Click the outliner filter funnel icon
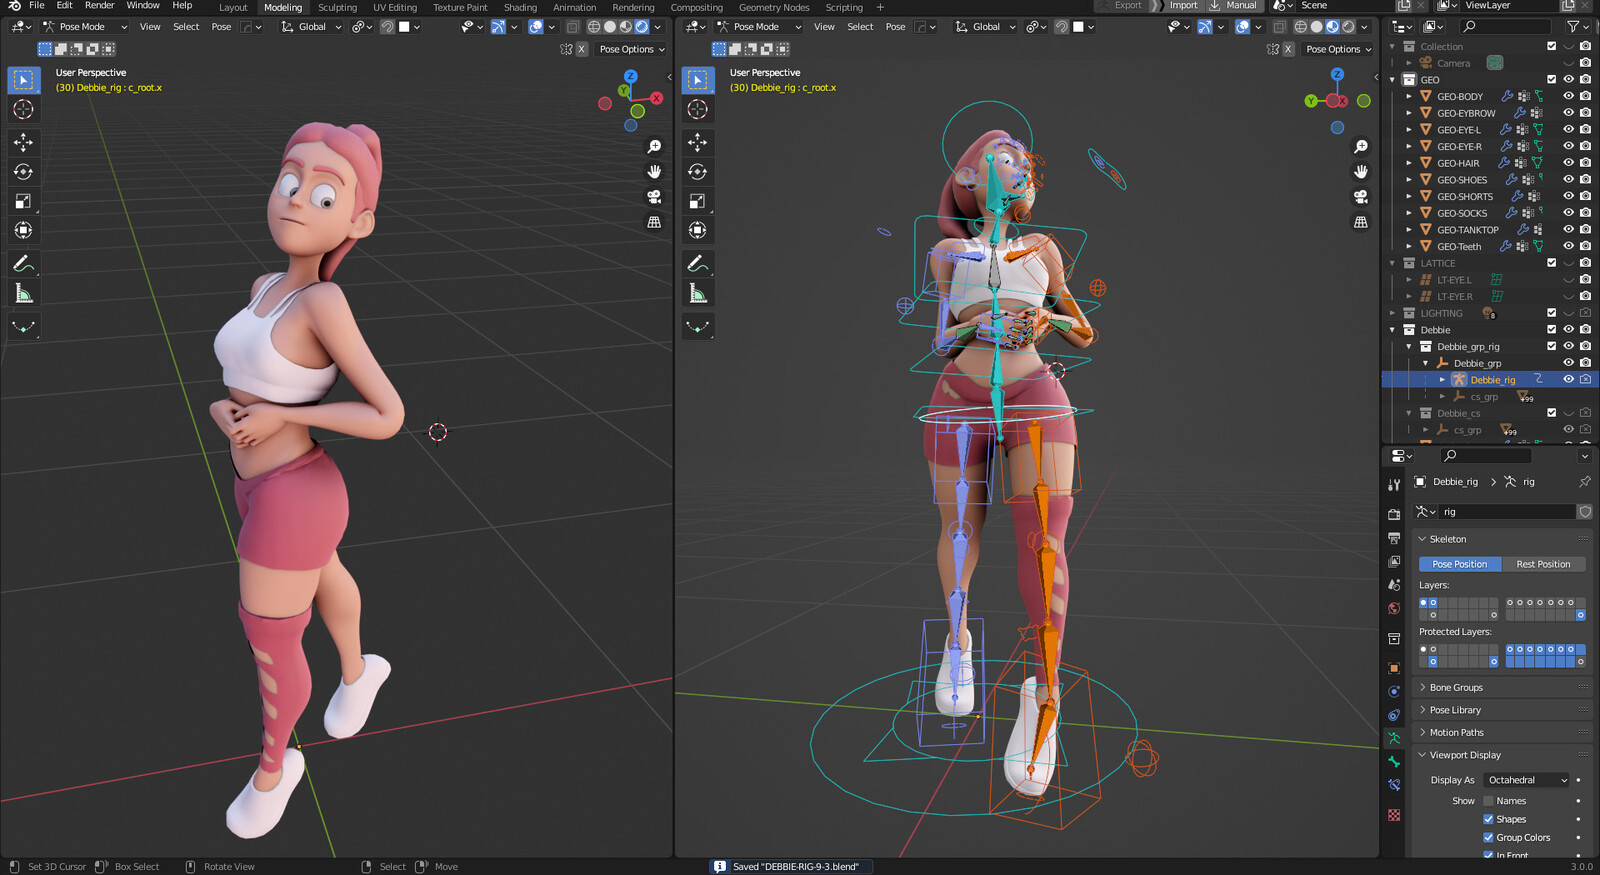The width and height of the screenshot is (1600, 875). tap(1573, 27)
